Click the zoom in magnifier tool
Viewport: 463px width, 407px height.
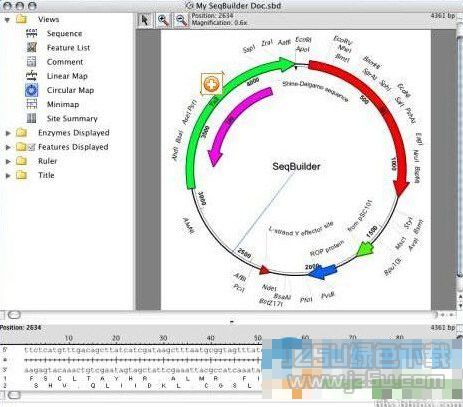[163, 20]
